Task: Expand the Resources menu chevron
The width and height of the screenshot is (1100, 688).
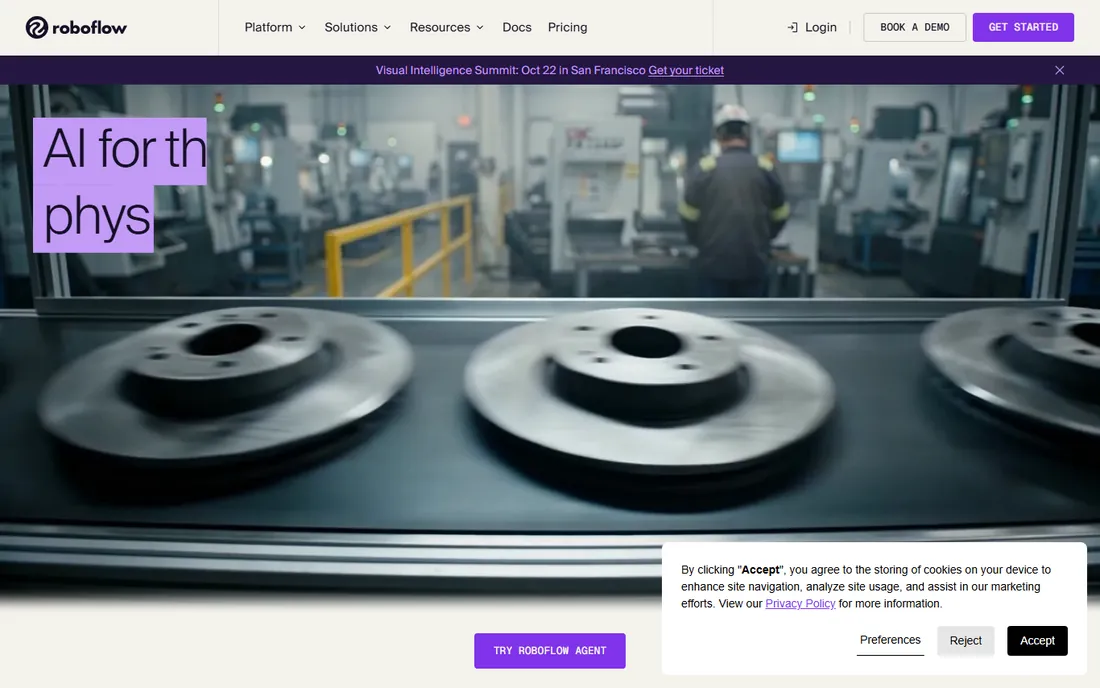Action: (480, 27)
